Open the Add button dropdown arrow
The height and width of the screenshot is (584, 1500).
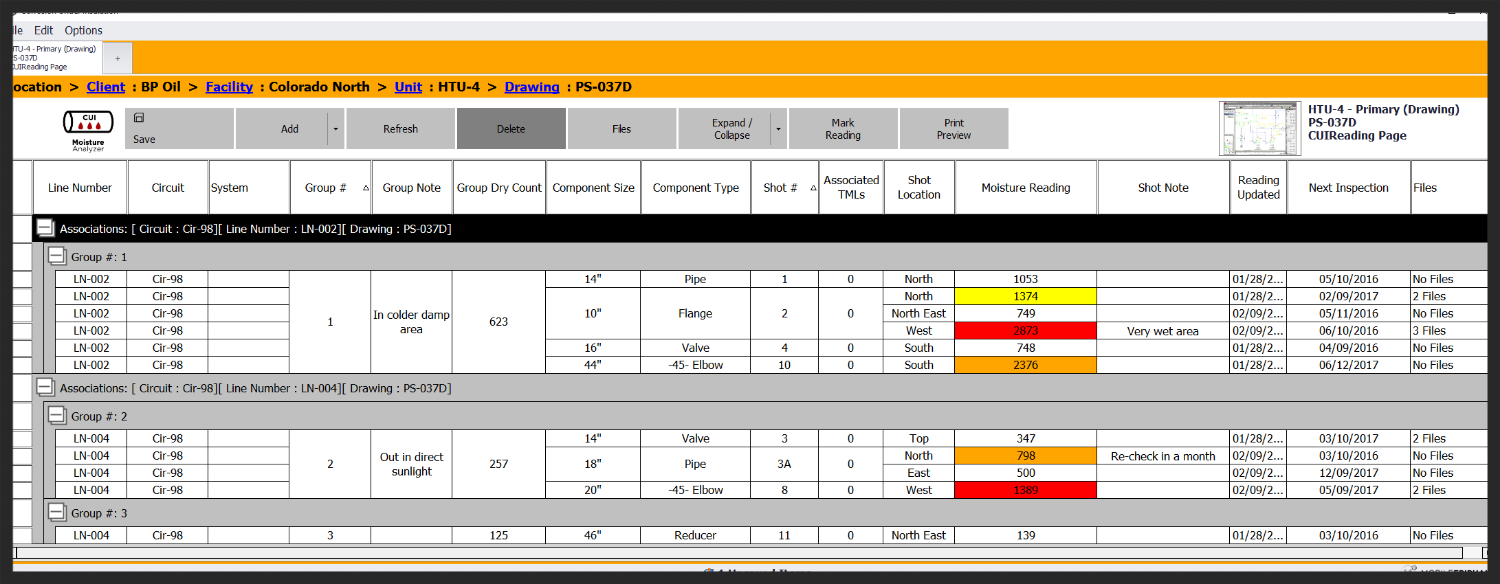pos(335,129)
